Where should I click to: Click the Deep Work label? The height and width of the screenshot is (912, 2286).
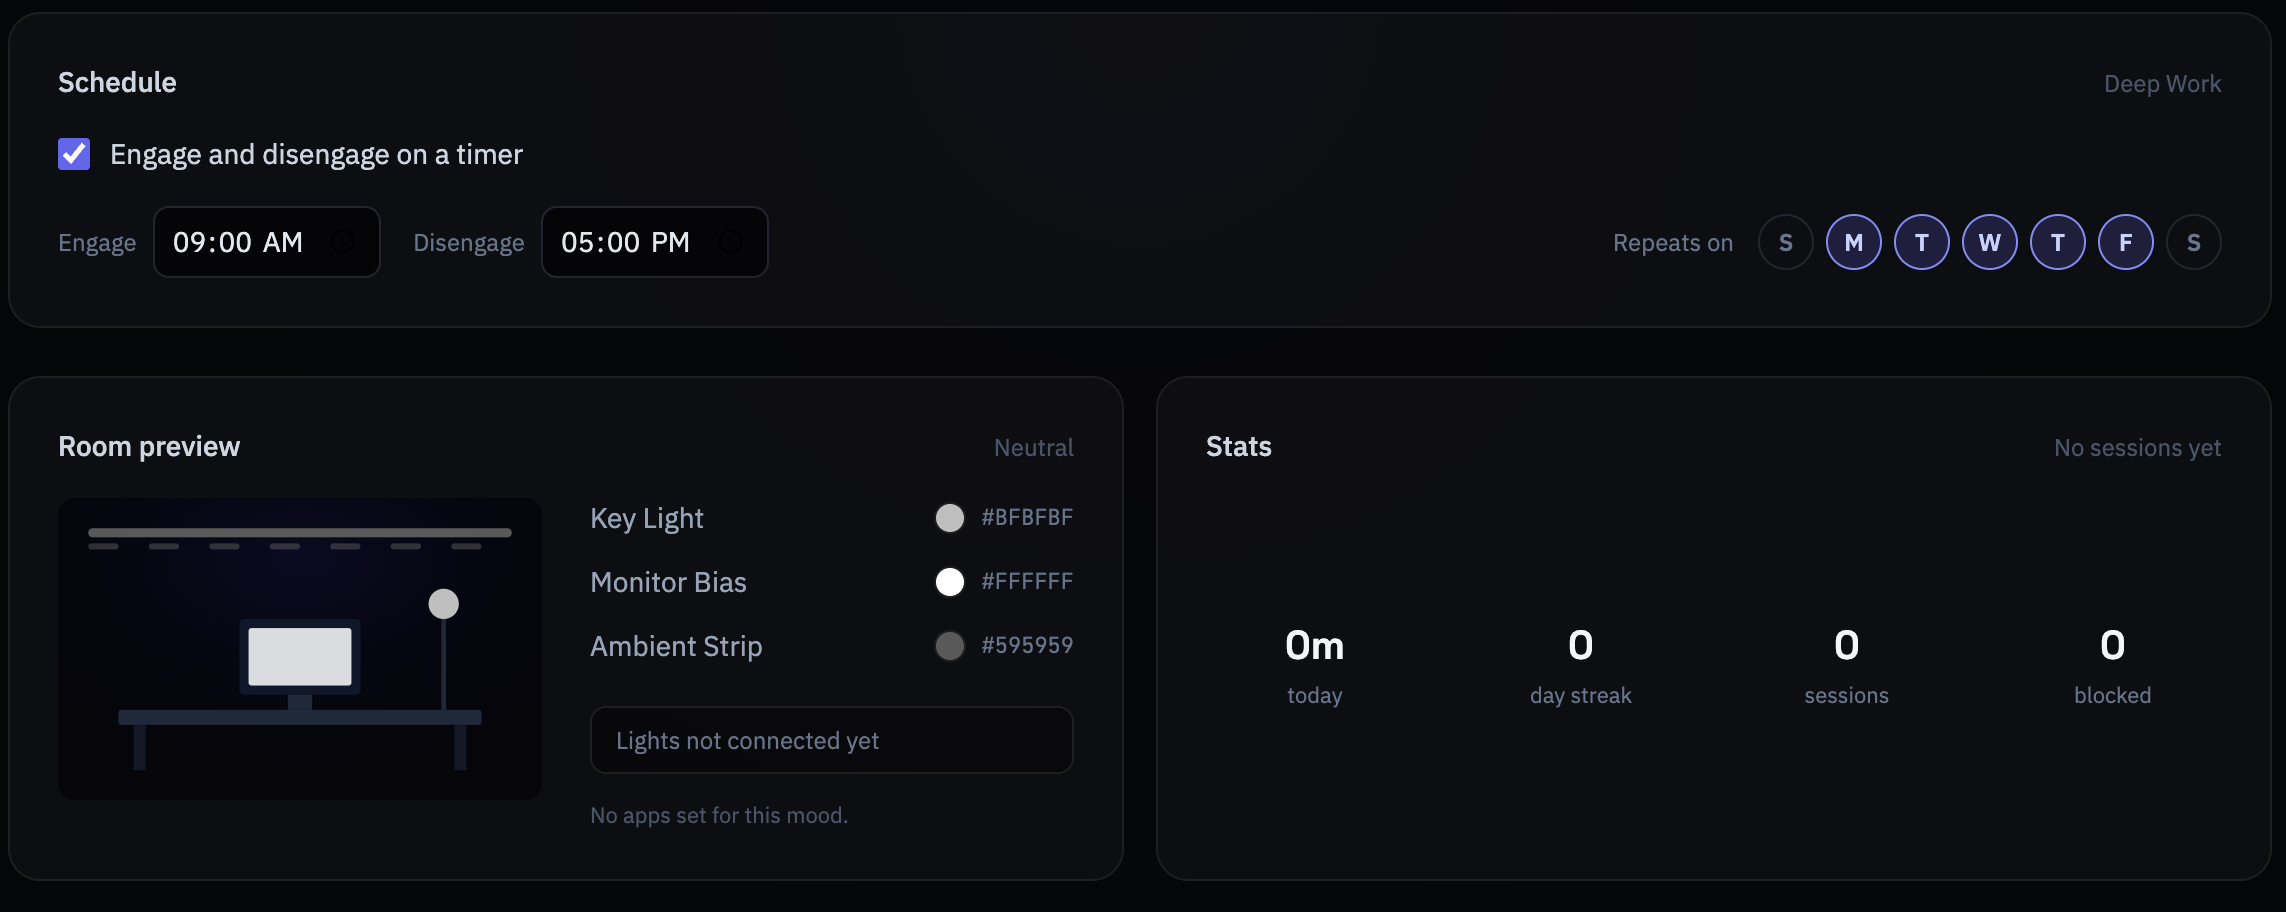(2163, 84)
